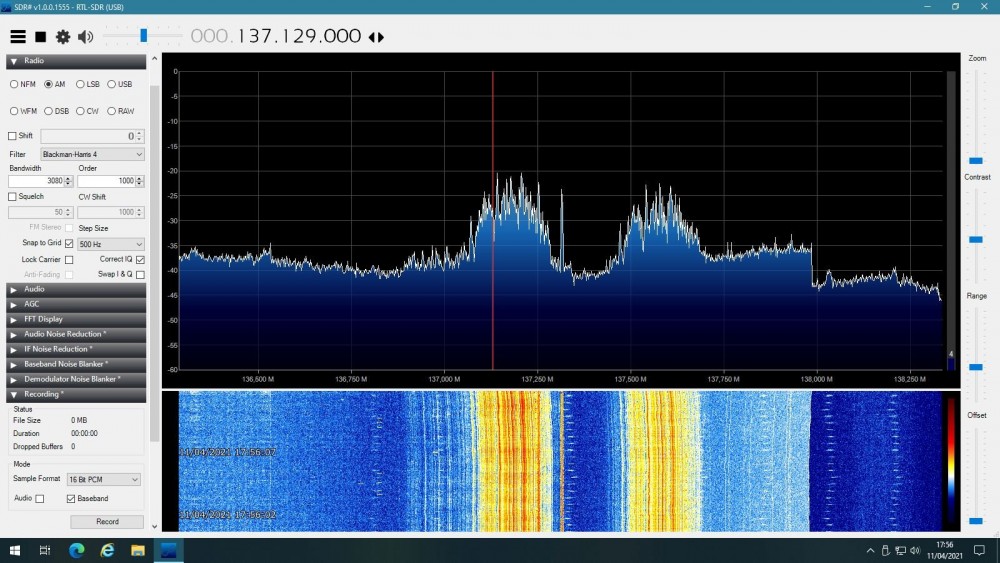The width and height of the screenshot is (1000, 563).
Task: Adjust the Range slider handle
Action: click(976, 367)
